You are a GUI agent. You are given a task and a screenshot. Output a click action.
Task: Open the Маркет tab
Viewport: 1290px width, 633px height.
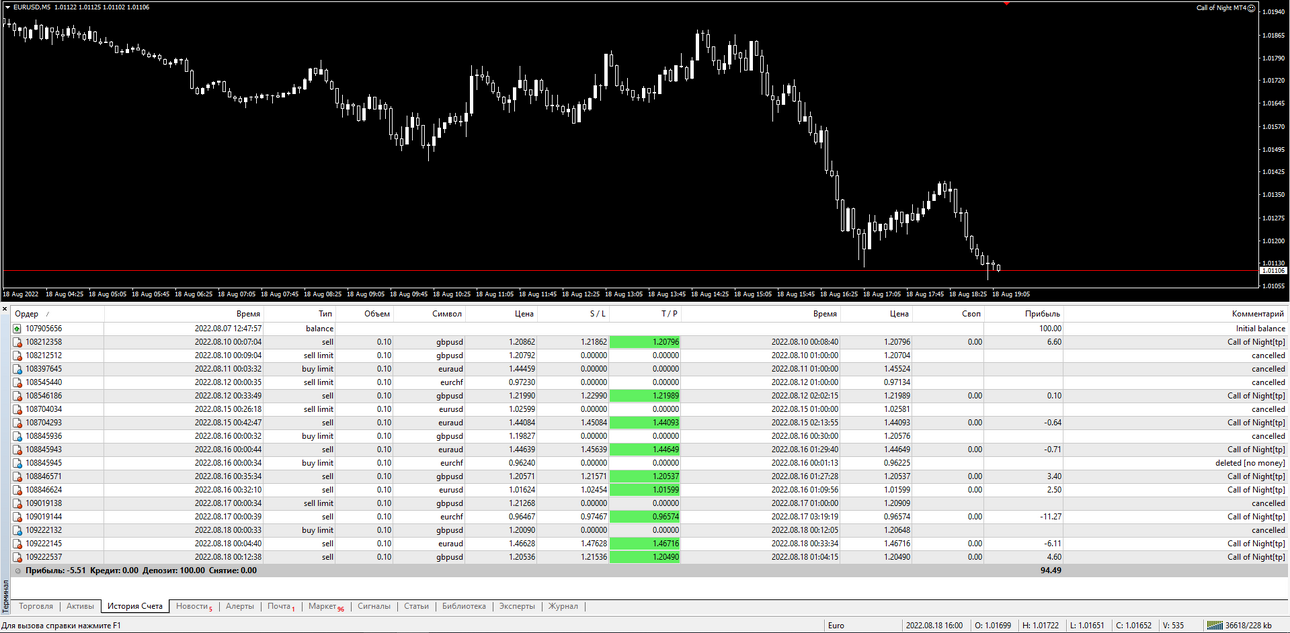coord(325,606)
